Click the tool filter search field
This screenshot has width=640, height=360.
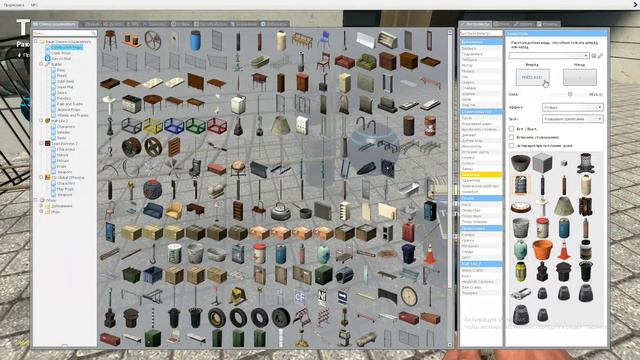(x=481, y=33)
